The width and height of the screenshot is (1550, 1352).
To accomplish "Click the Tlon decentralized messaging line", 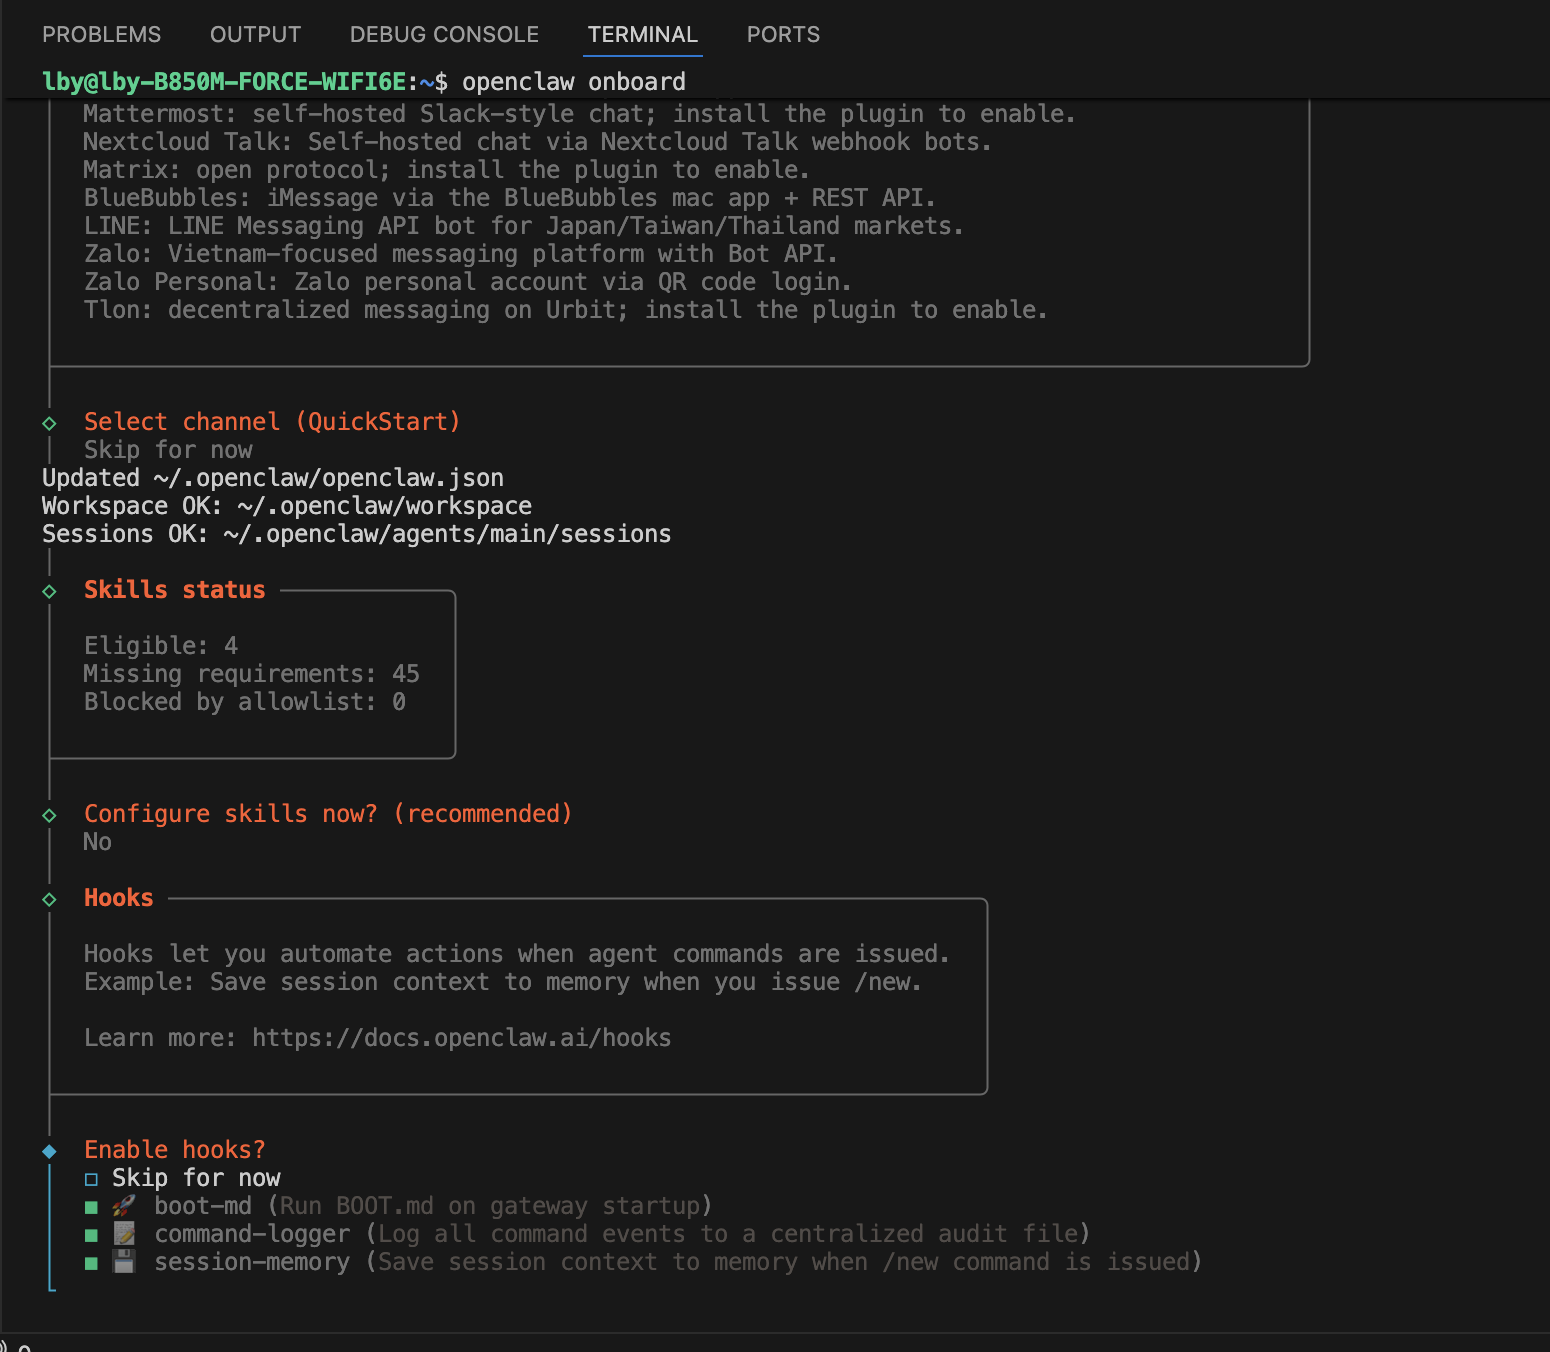I will [x=566, y=310].
